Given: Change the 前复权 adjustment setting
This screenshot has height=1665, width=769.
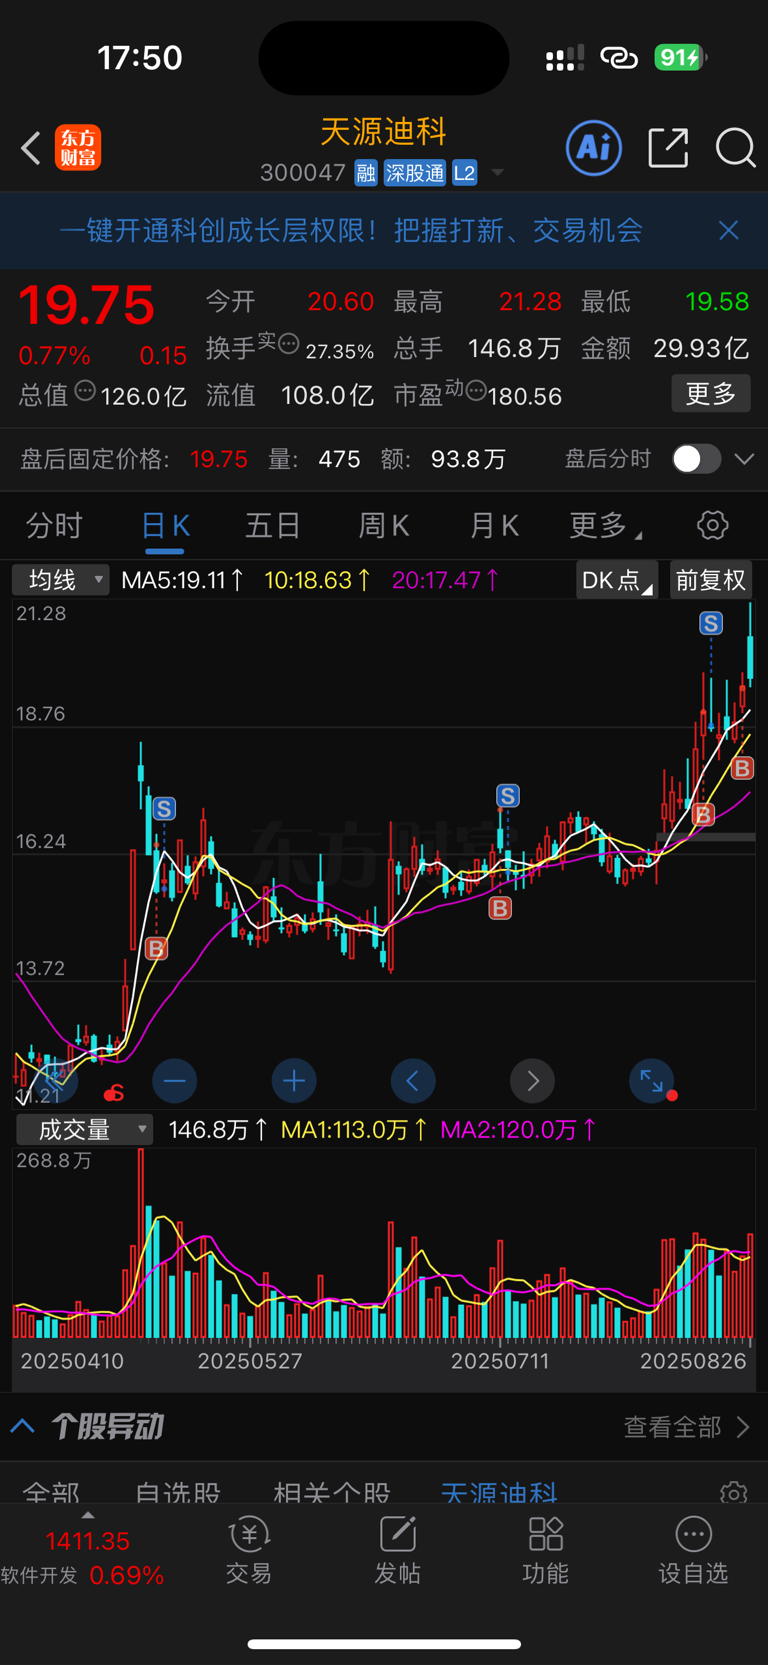Looking at the screenshot, I should pyautogui.click(x=711, y=580).
